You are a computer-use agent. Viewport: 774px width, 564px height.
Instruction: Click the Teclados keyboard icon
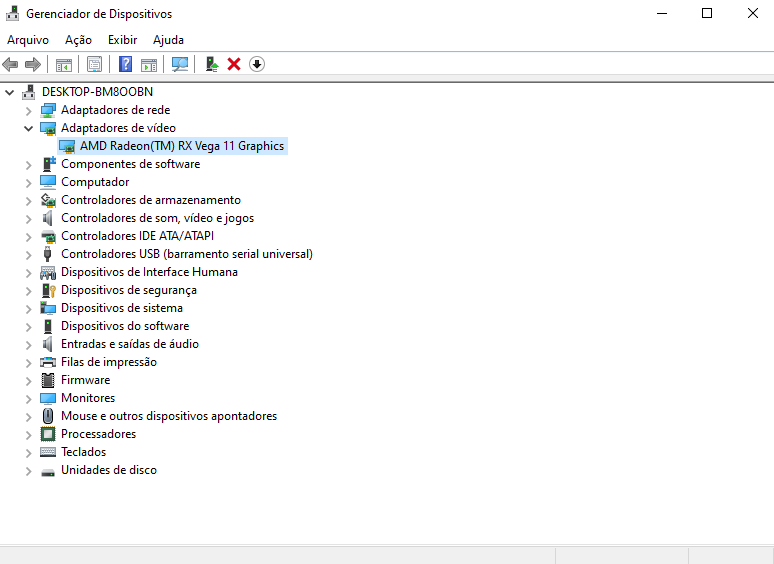48,452
